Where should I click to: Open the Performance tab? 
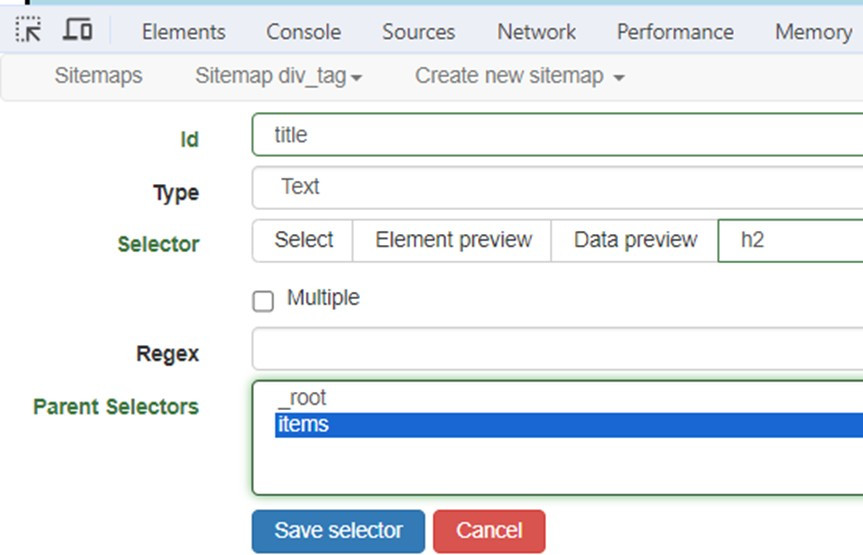click(674, 32)
